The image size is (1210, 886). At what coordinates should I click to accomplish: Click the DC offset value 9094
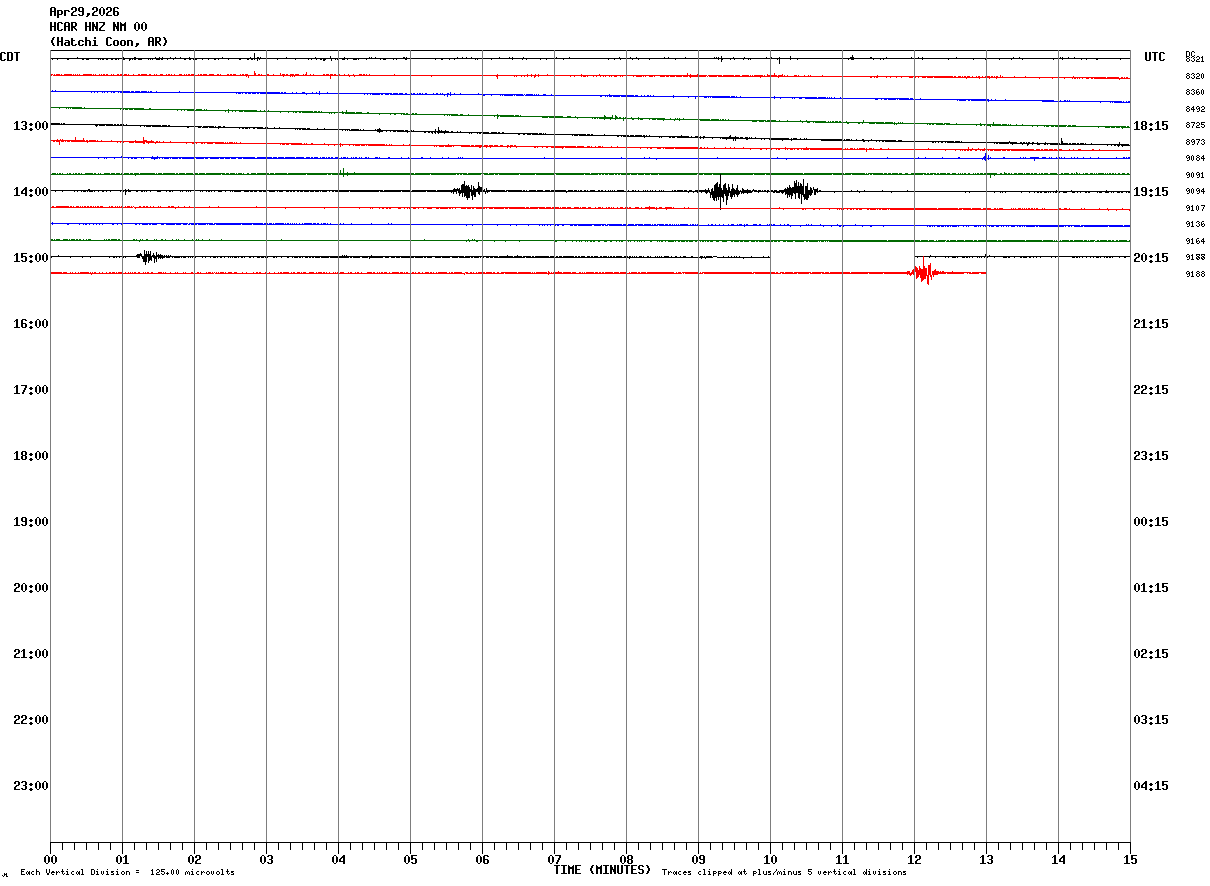tap(1195, 191)
